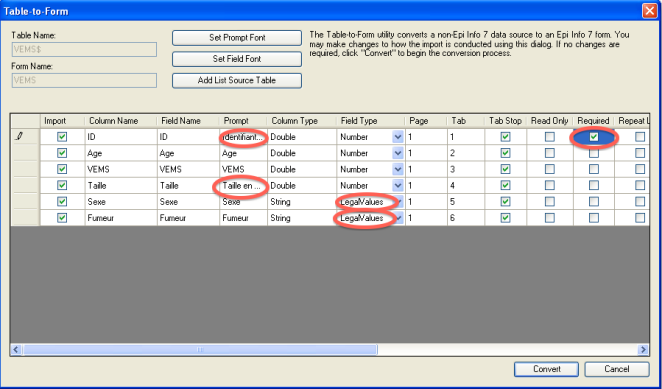The width and height of the screenshot is (662, 389).
Task: Click the Add List Source Table button
Action: click(x=237, y=80)
